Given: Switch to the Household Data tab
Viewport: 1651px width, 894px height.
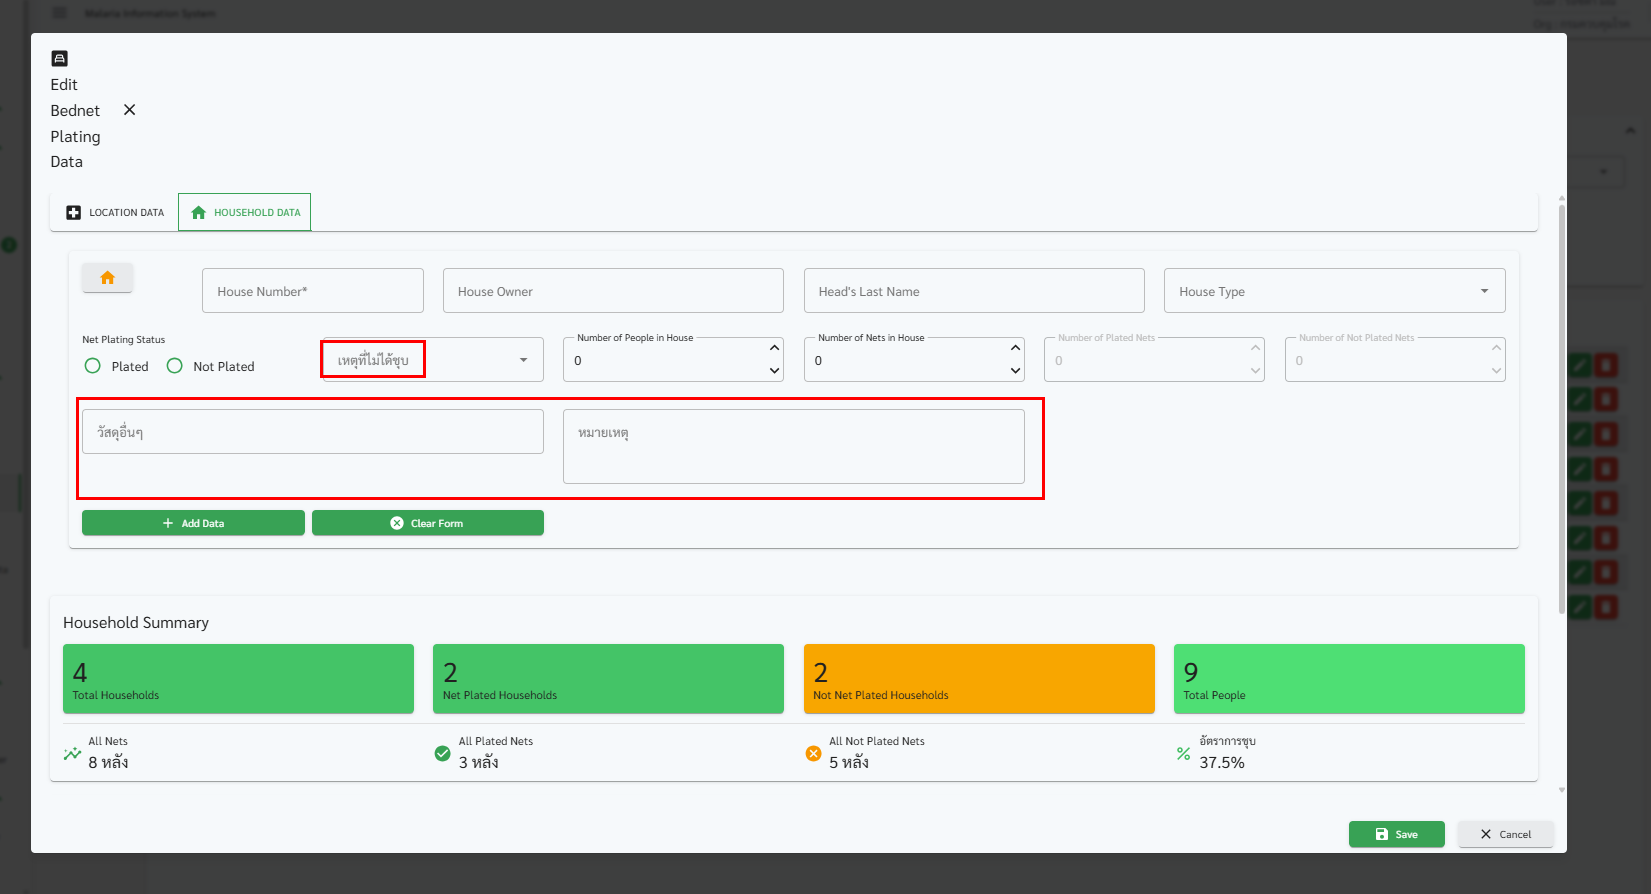Looking at the screenshot, I should point(245,213).
